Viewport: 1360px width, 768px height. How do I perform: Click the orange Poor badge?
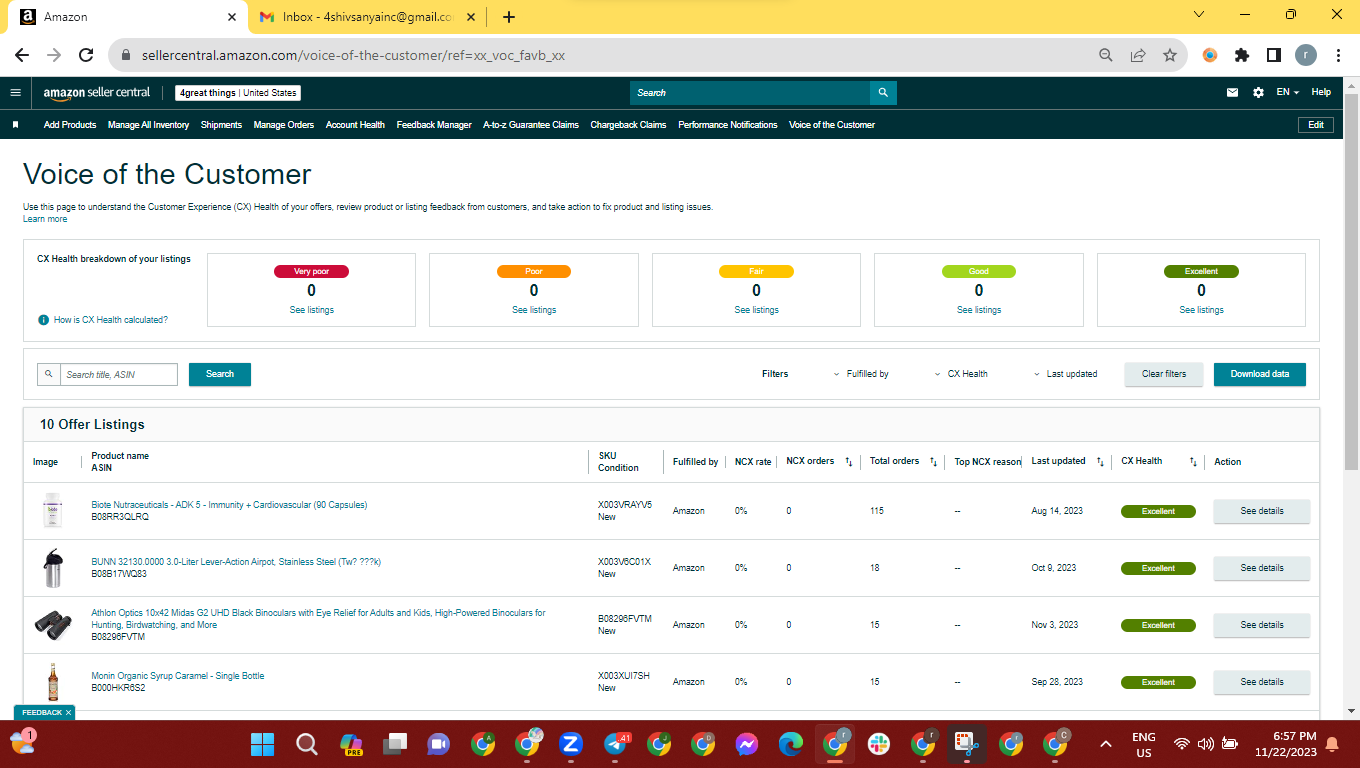(x=534, y=271)
